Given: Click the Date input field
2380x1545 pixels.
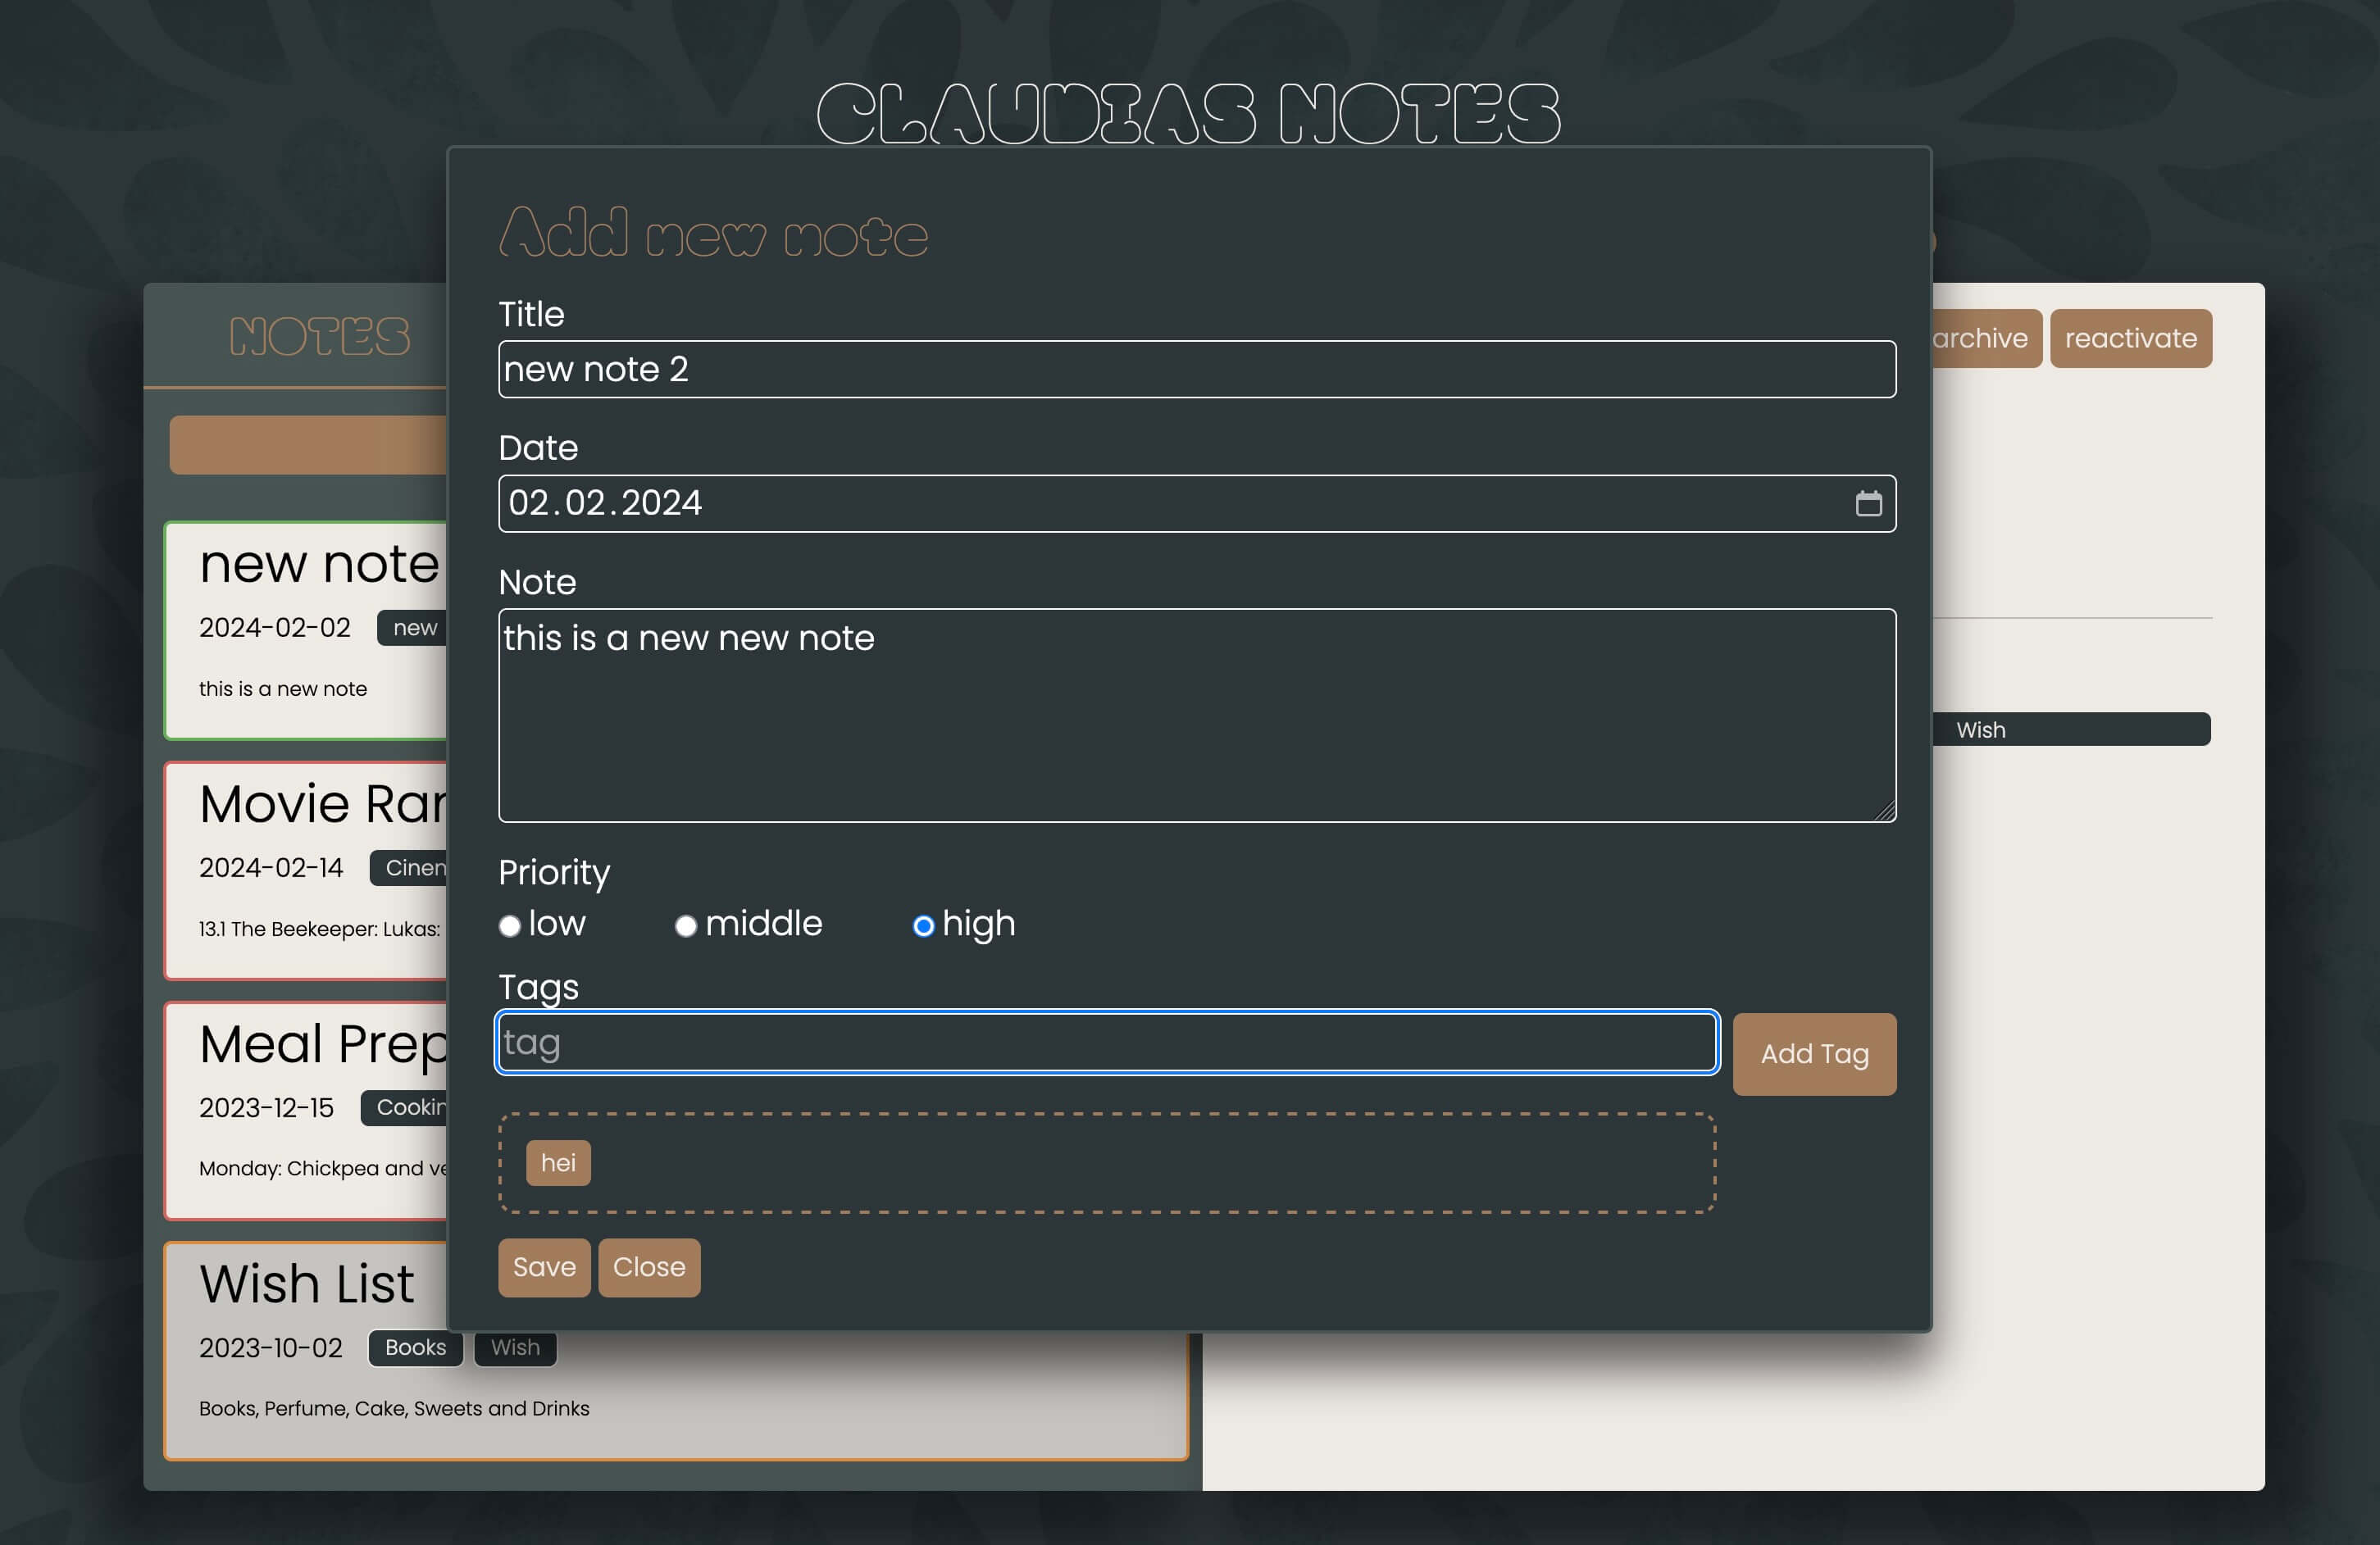Looking at the screenshot, I should click(1100, 503).
